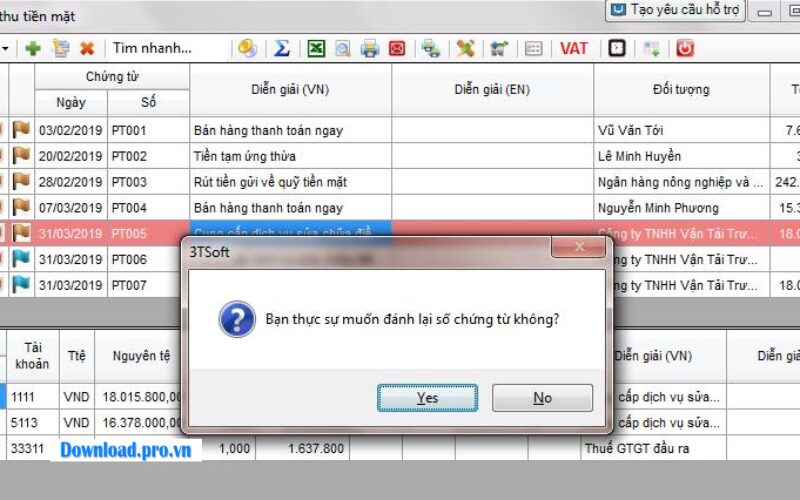
Task: Select the date cell 20/02/2019
Action: [71, 156]
